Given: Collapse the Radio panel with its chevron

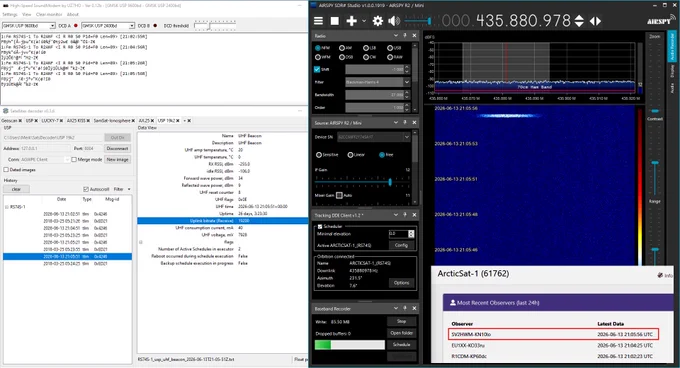Looking at the screenshot, I should pos(396,36).
